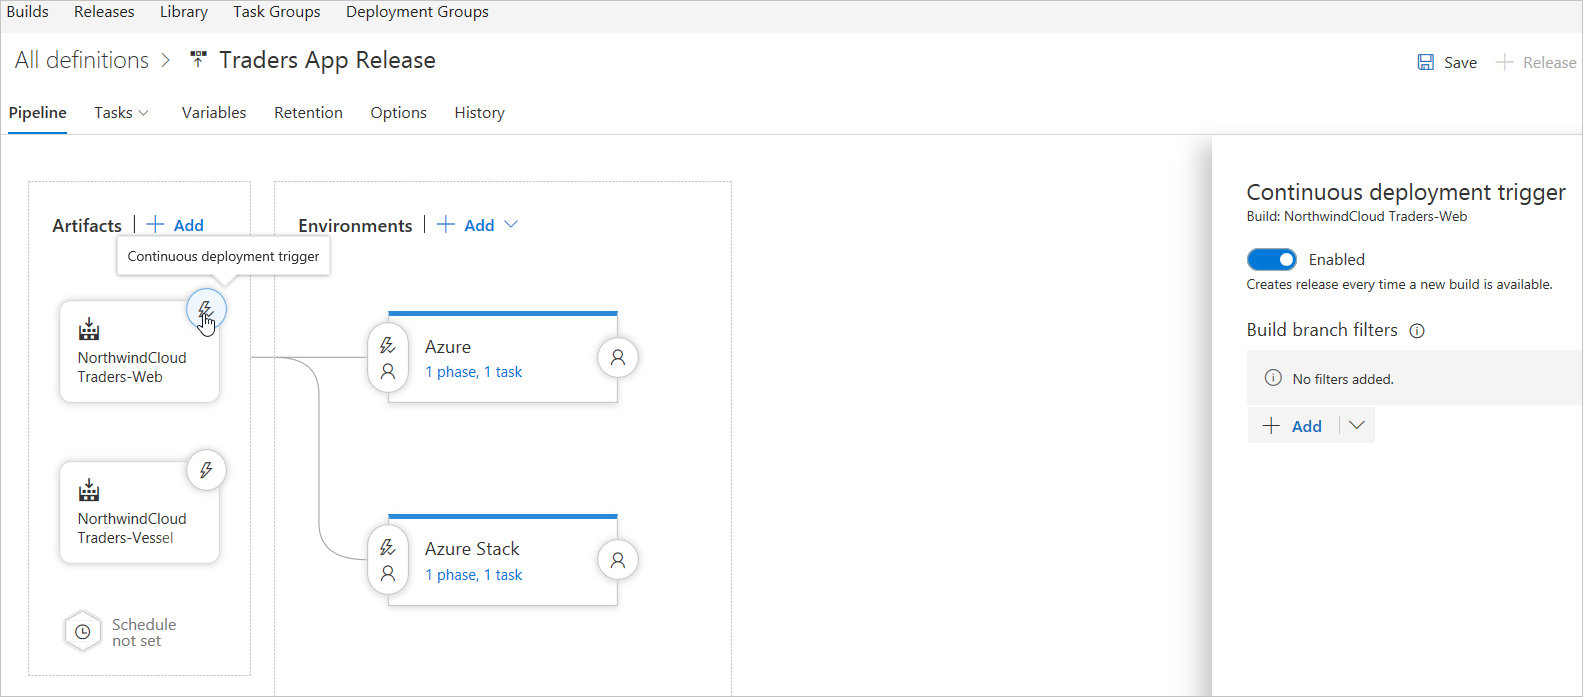Open Task Groups in the top navigation
This screenshot has height=697, width=1583.
277,12
